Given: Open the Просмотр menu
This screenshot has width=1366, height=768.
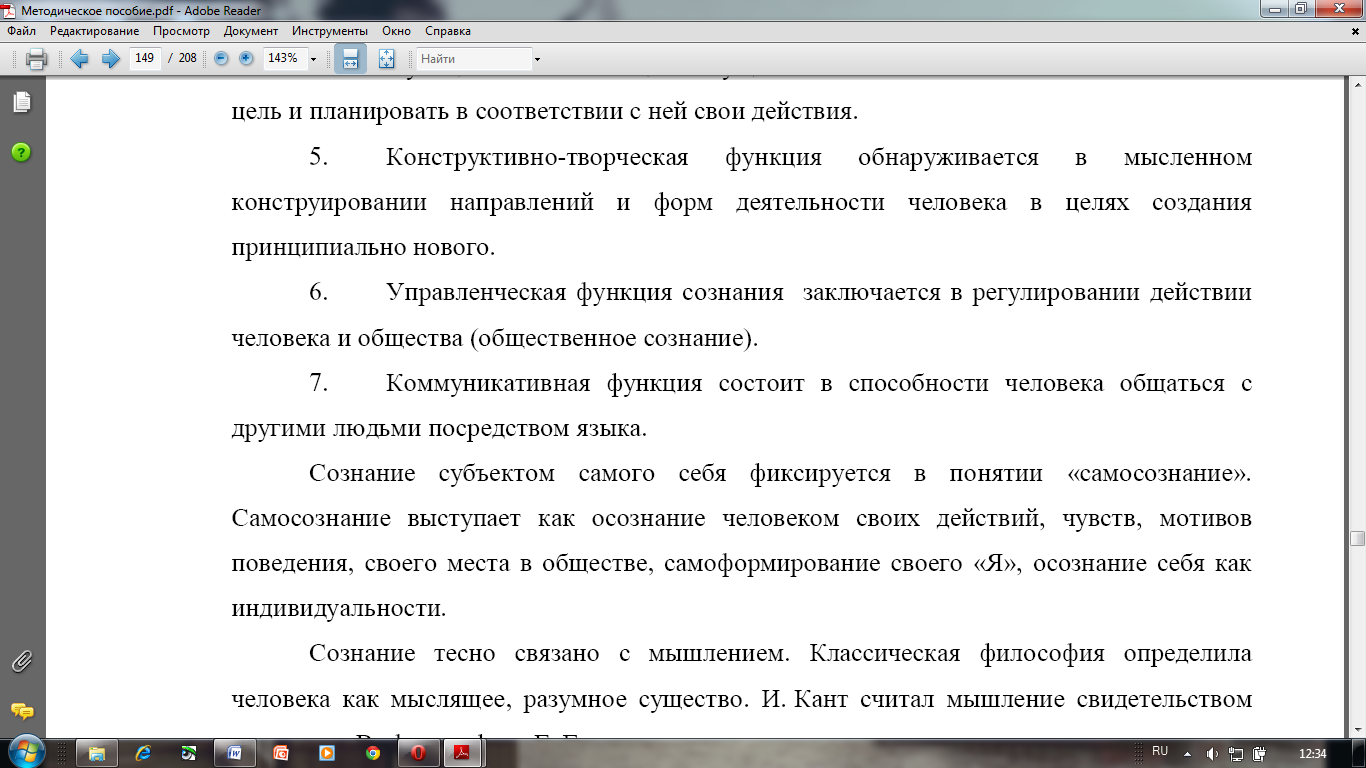Looking at the screenshot, I should [181, 31].
